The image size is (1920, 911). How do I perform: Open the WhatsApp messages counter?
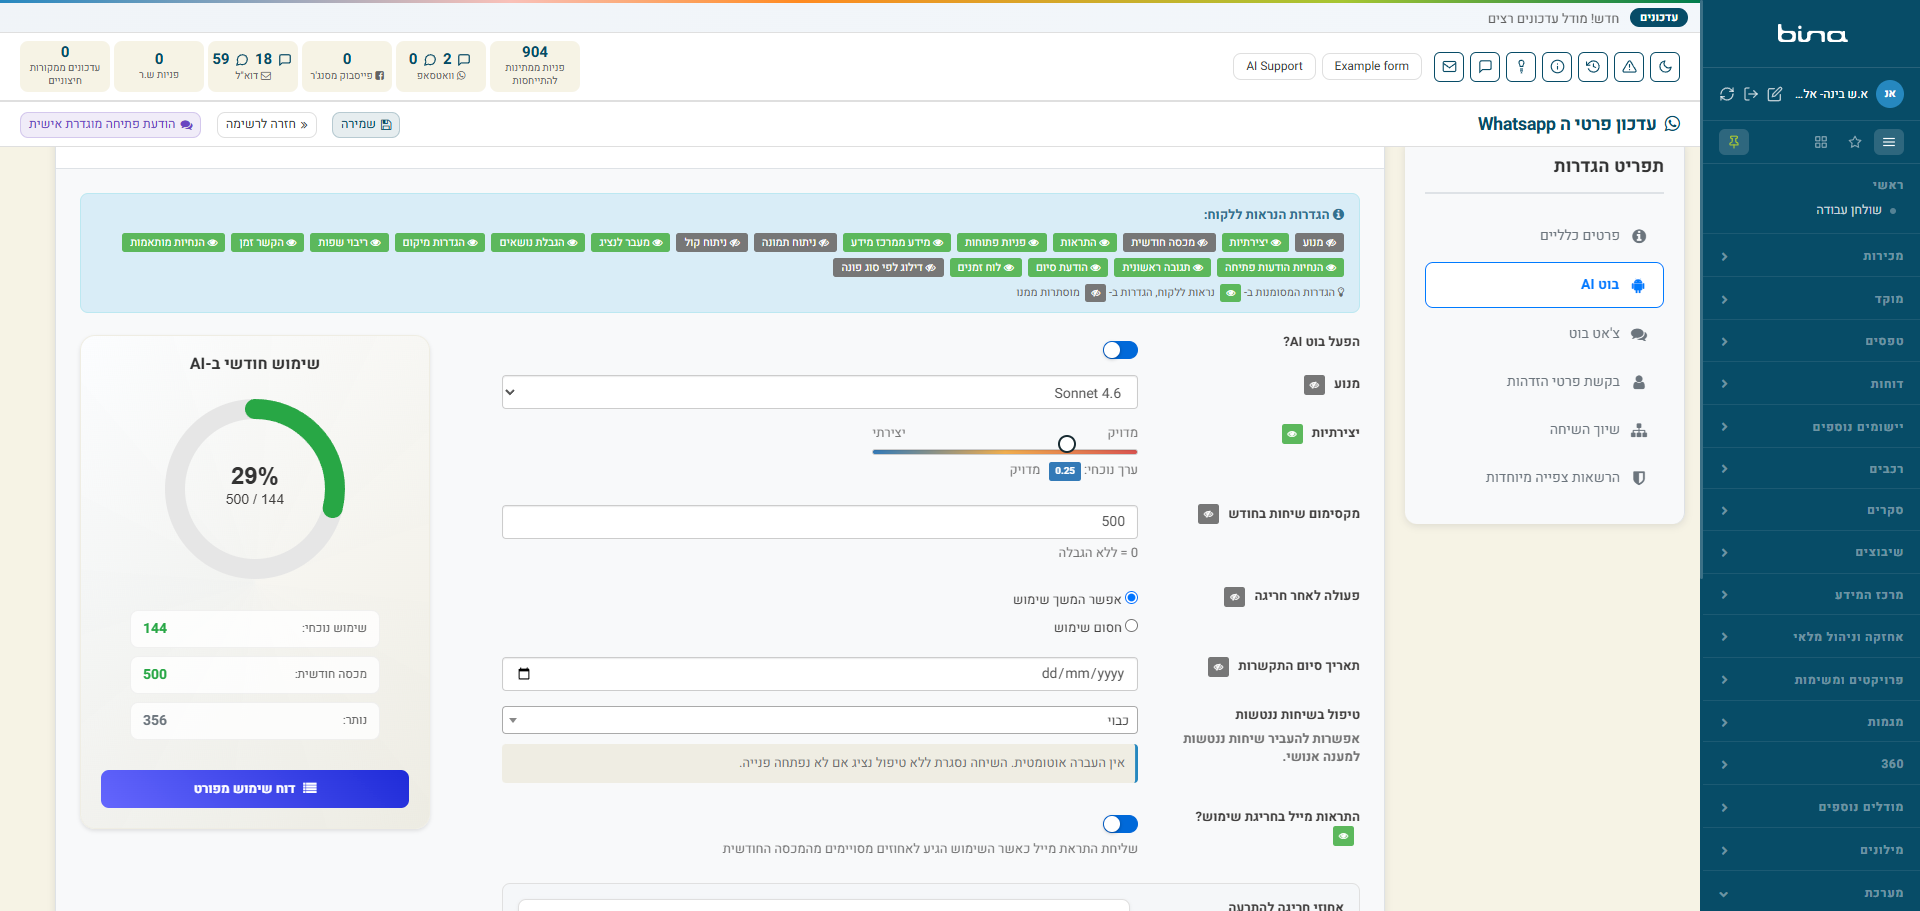pyautogui.click(x=441, y=66)
